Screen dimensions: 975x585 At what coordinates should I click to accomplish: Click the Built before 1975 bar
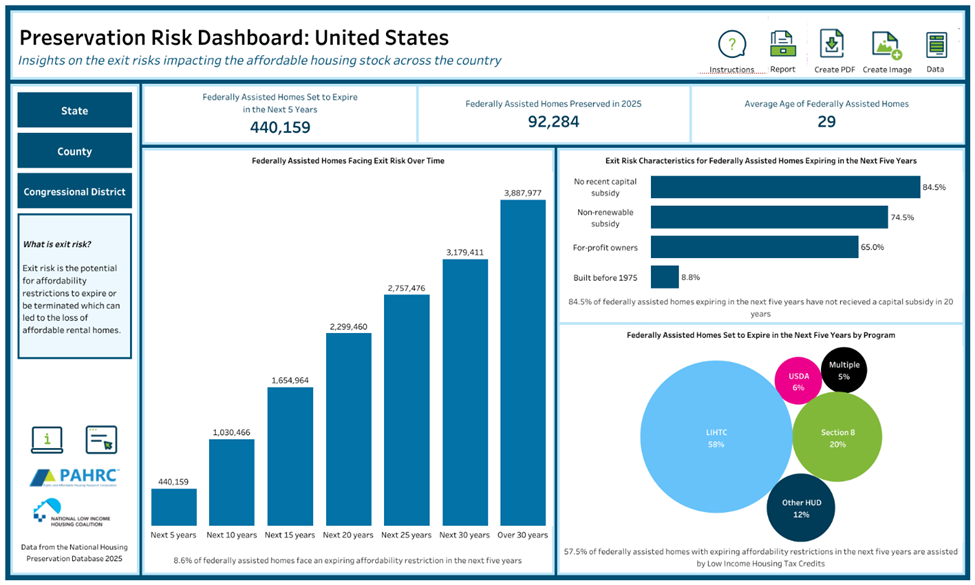point(665,277)
